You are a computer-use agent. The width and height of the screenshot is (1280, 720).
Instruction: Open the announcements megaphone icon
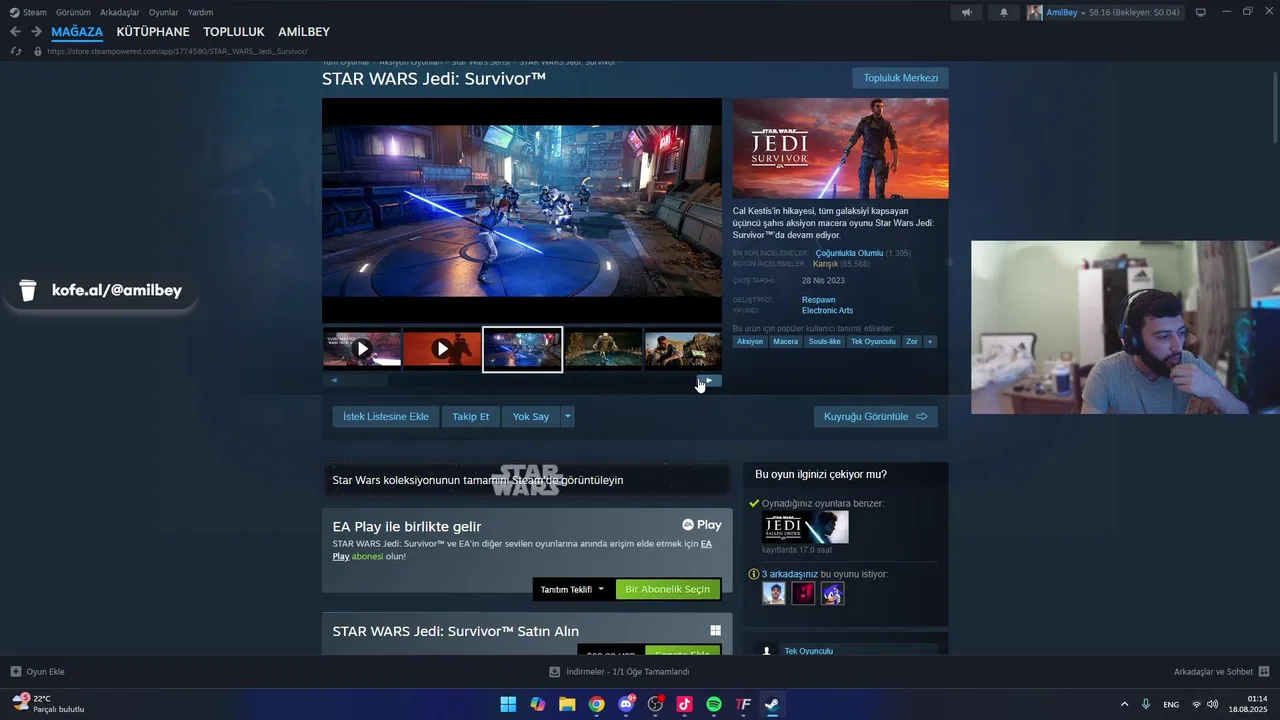click(x=966, y=12)
